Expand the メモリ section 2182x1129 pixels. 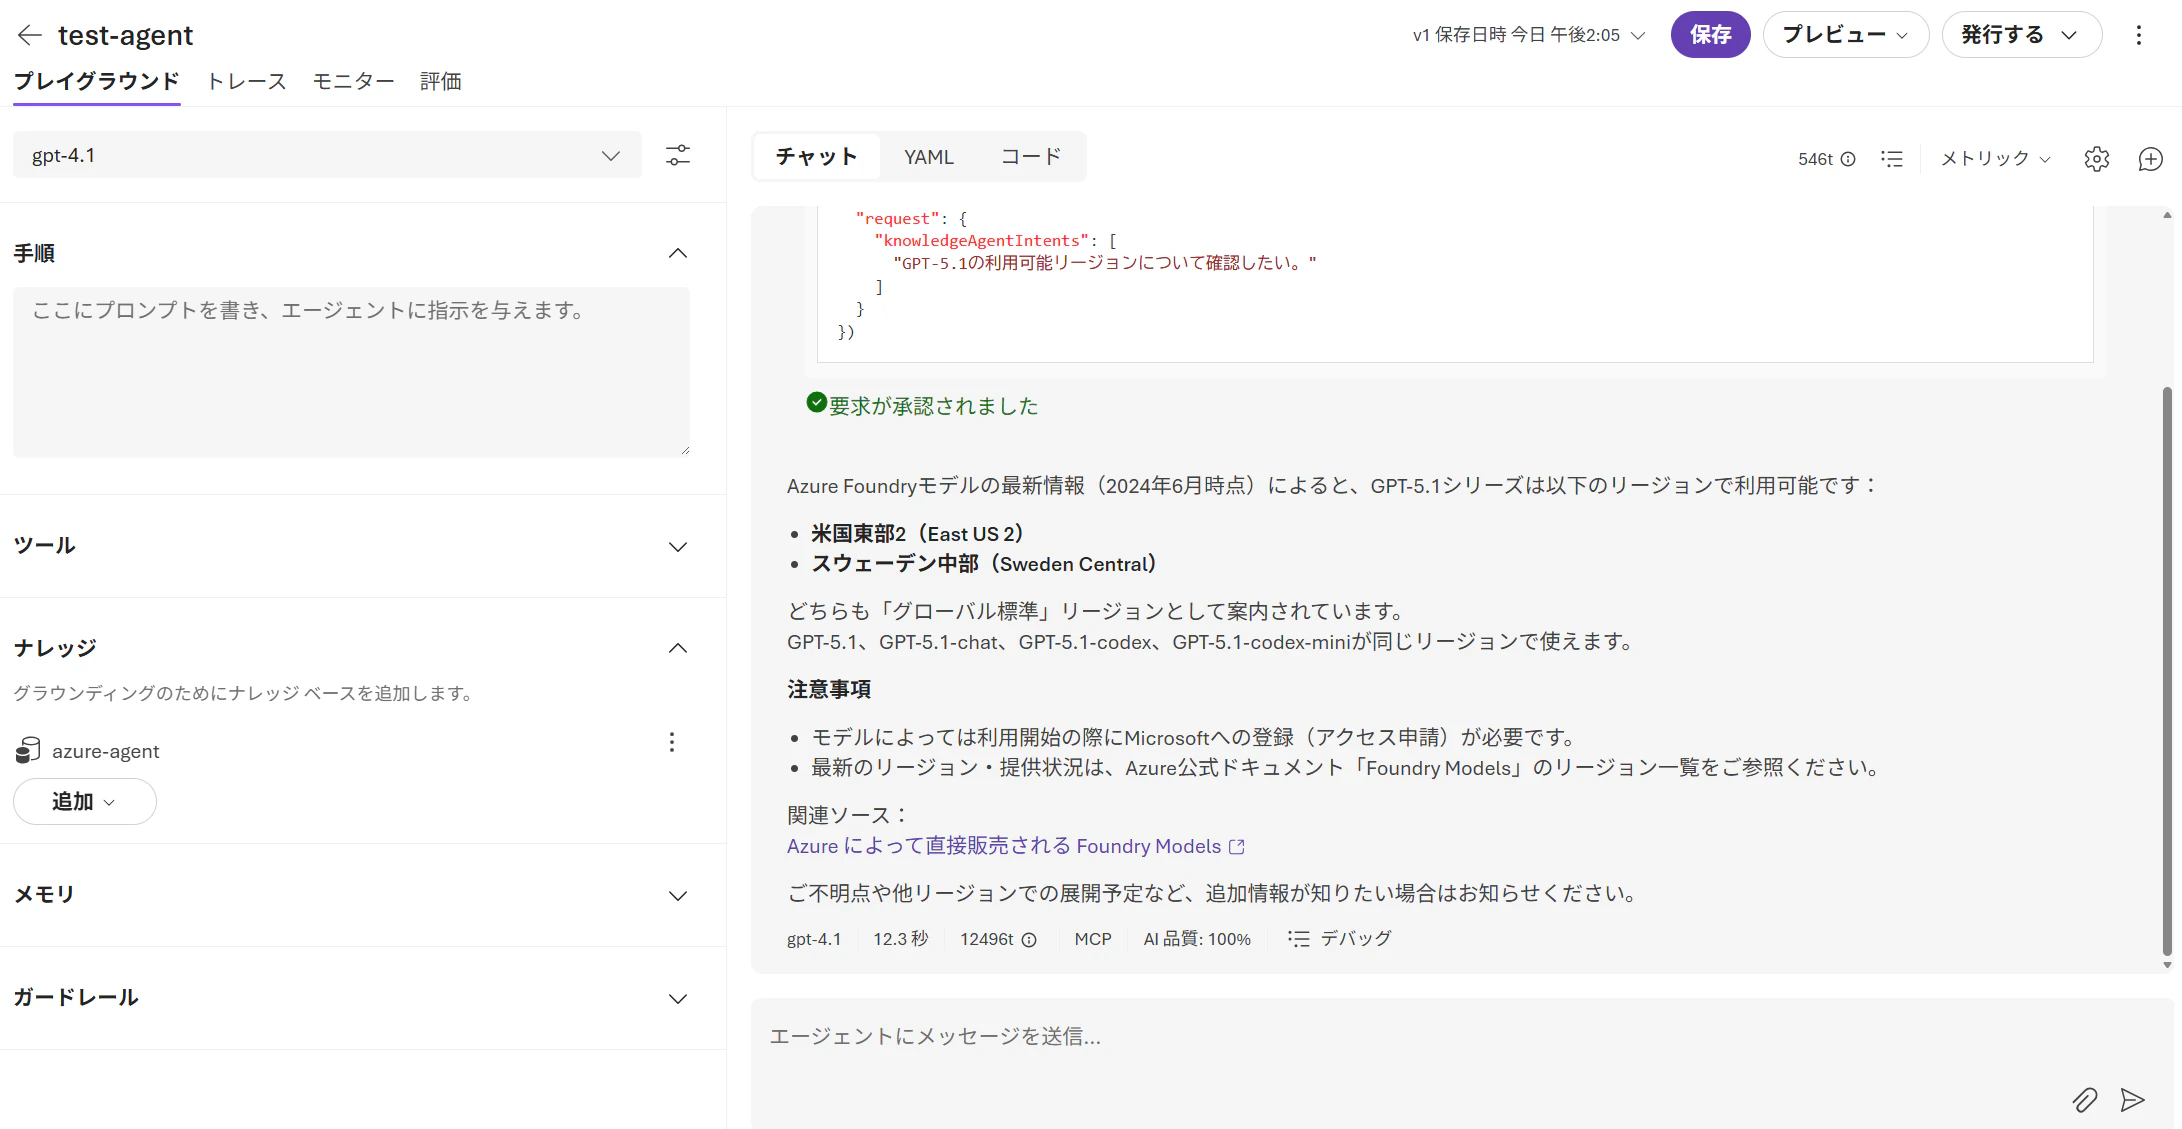click(x=678, y=895)
